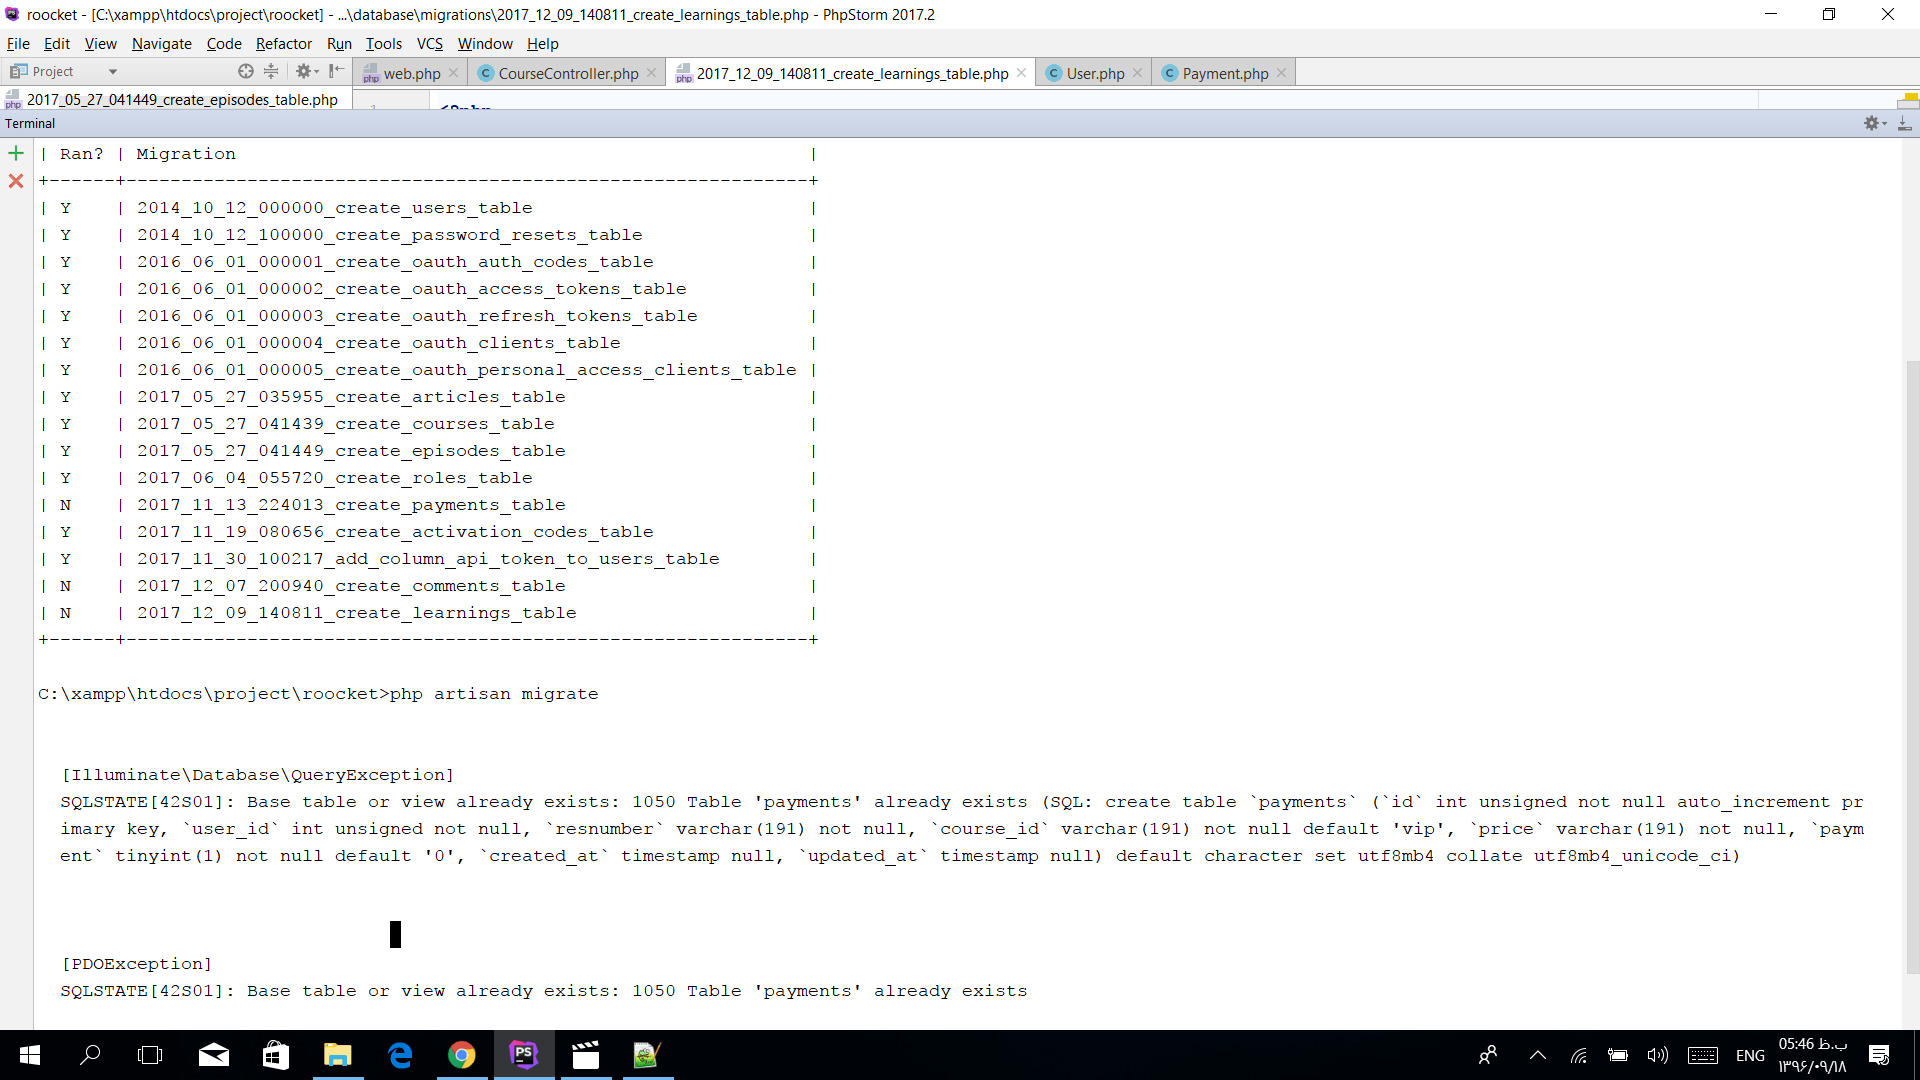Open PhpStorm from the Windows taskbar

(524, 1055)
